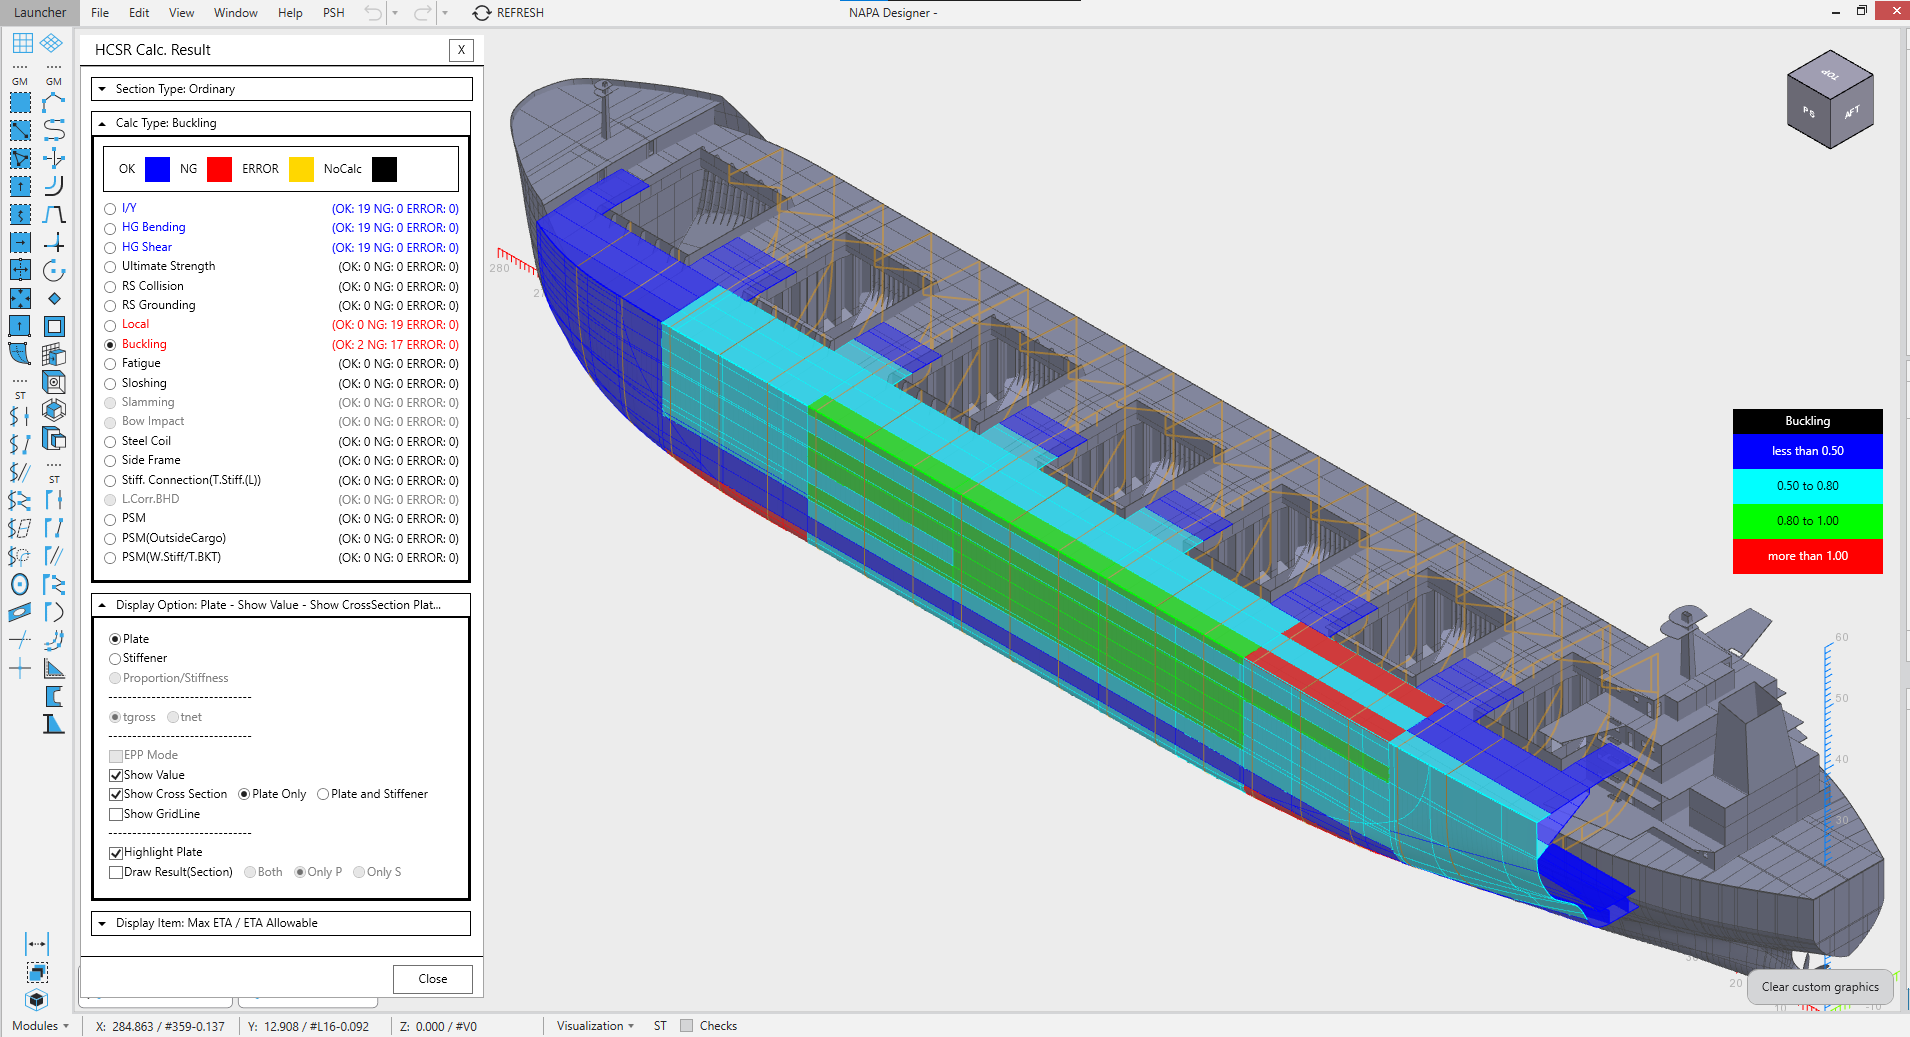Enable the Show GridLine checkbox
Image resolution: width=1910 pixels, height=1037 pixels.
click(x=116, y=815)
